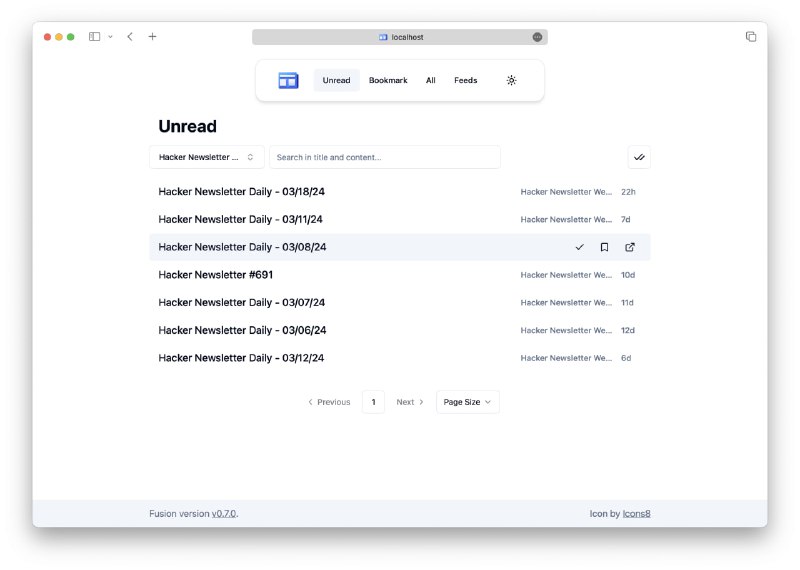Switch to the Feeds tab
Image resolution: width=800 pixels, height=570 pixels.
[x=465, y=81]
